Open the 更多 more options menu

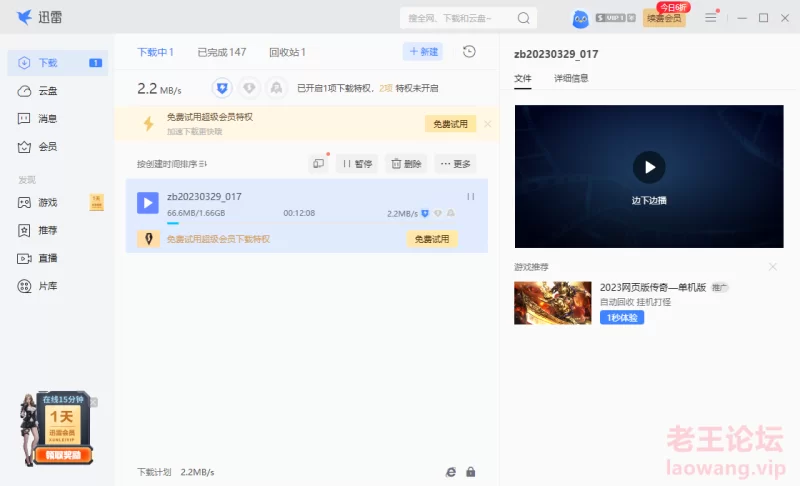455,164
